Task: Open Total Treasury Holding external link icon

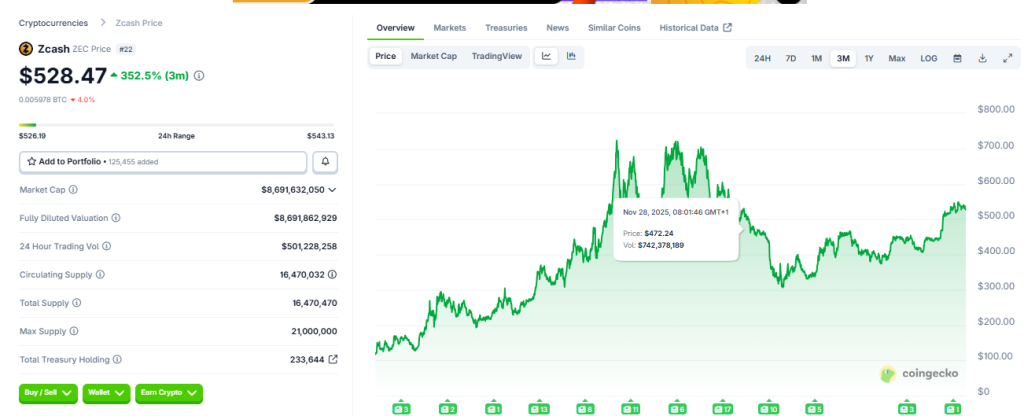Action: (333, 359)
